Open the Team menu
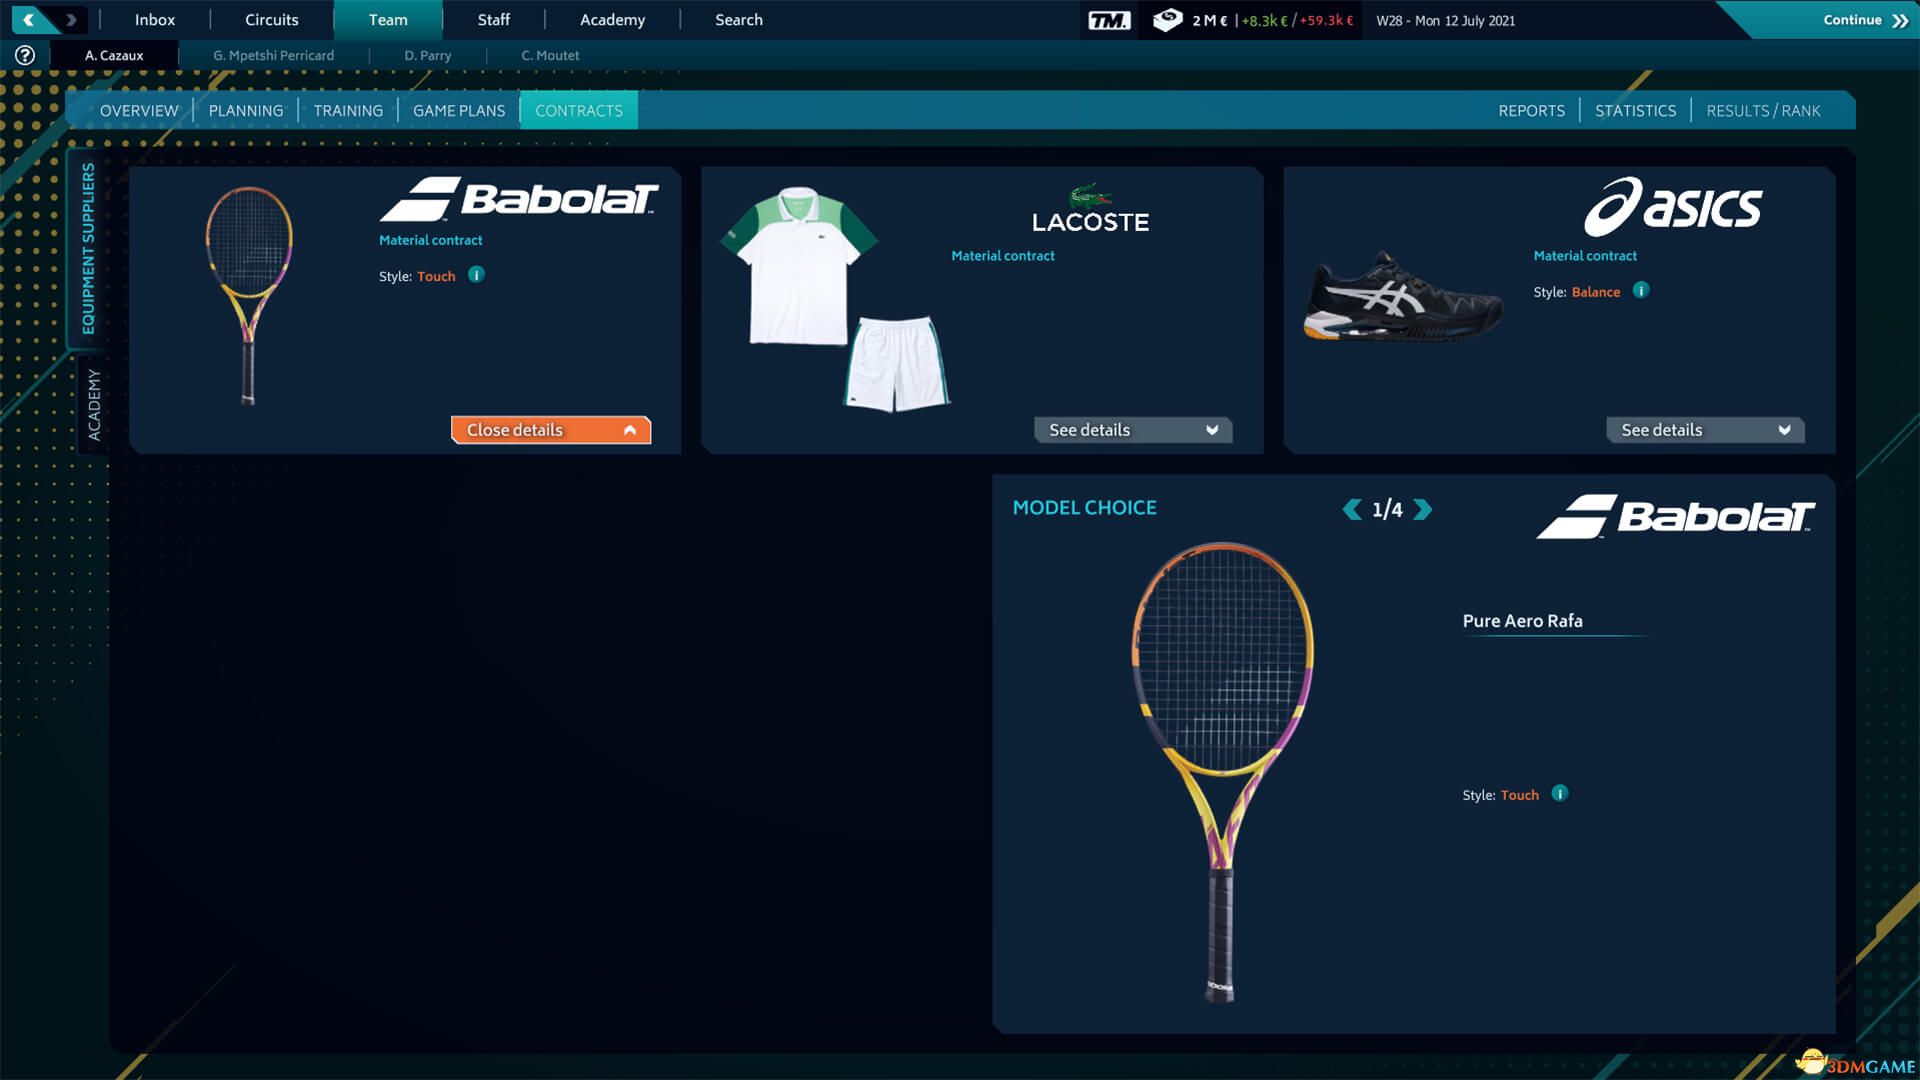Viewport: 1920px width, 1080px height. tap(388, 20)
